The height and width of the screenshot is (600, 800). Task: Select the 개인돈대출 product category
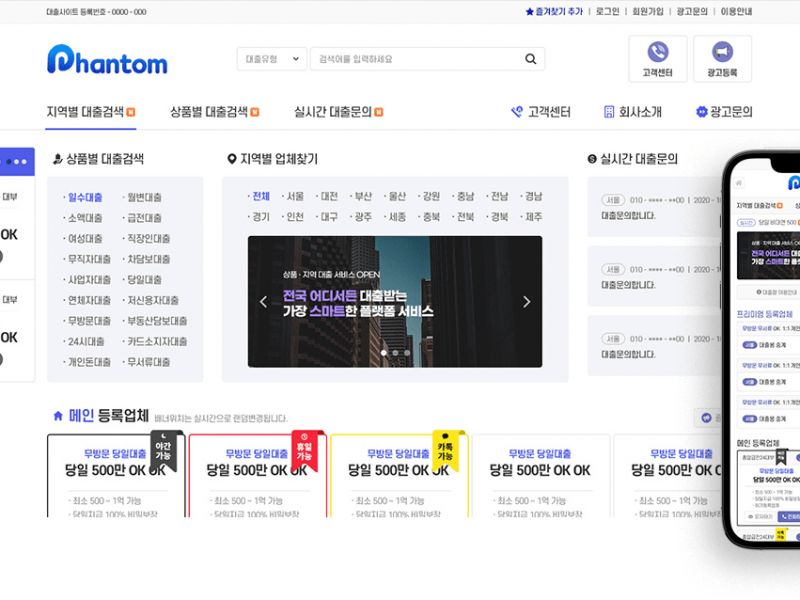[89, 362]
